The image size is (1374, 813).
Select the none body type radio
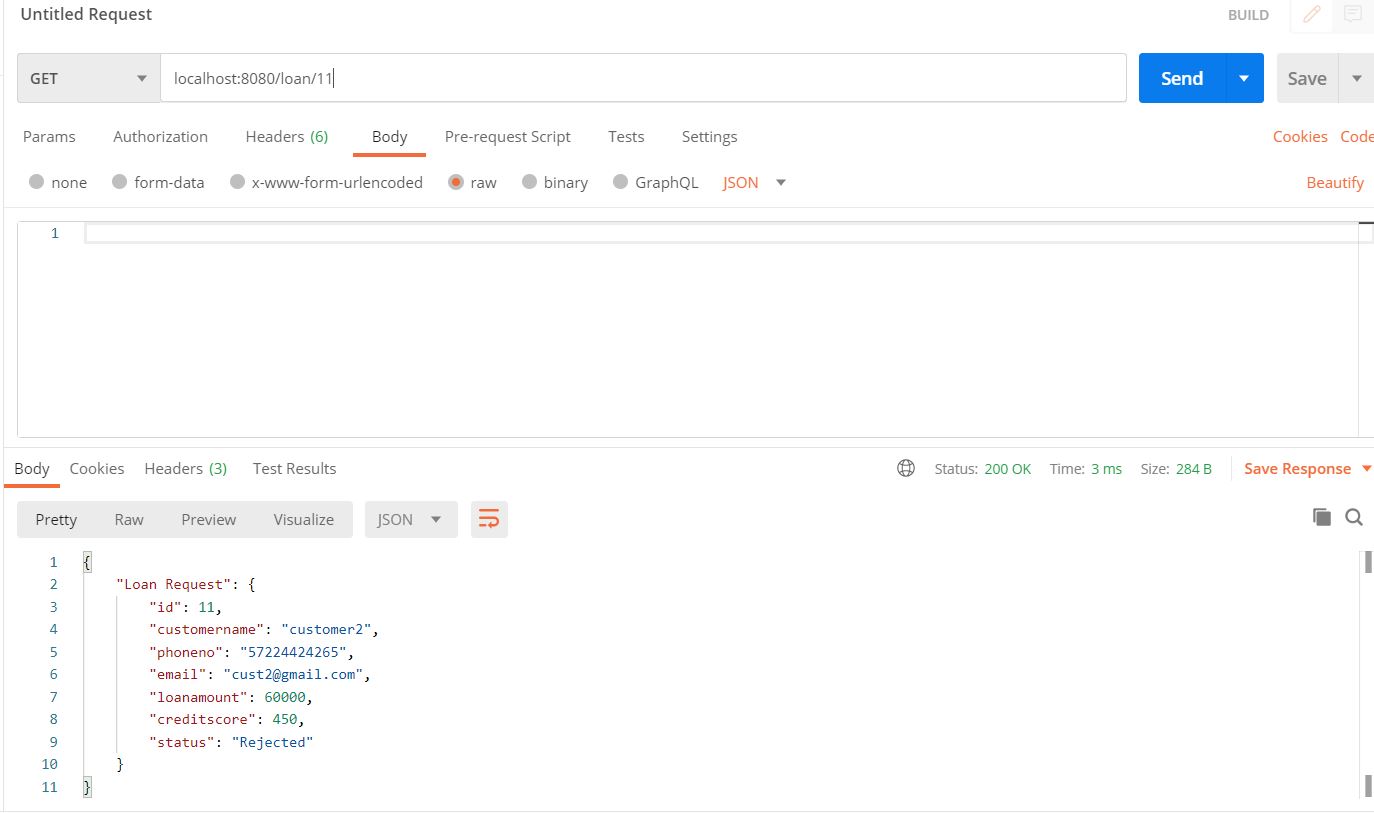(37, 182)
